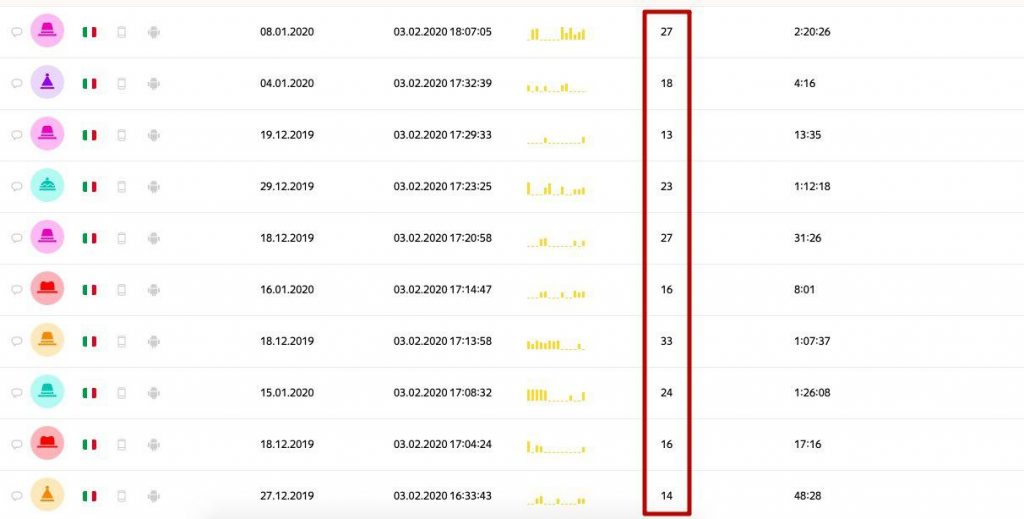The width and height of the screenshot is (1024, 519).
Task: Click the session count 24
Action: pyautogui.click(x=666, y=392)
